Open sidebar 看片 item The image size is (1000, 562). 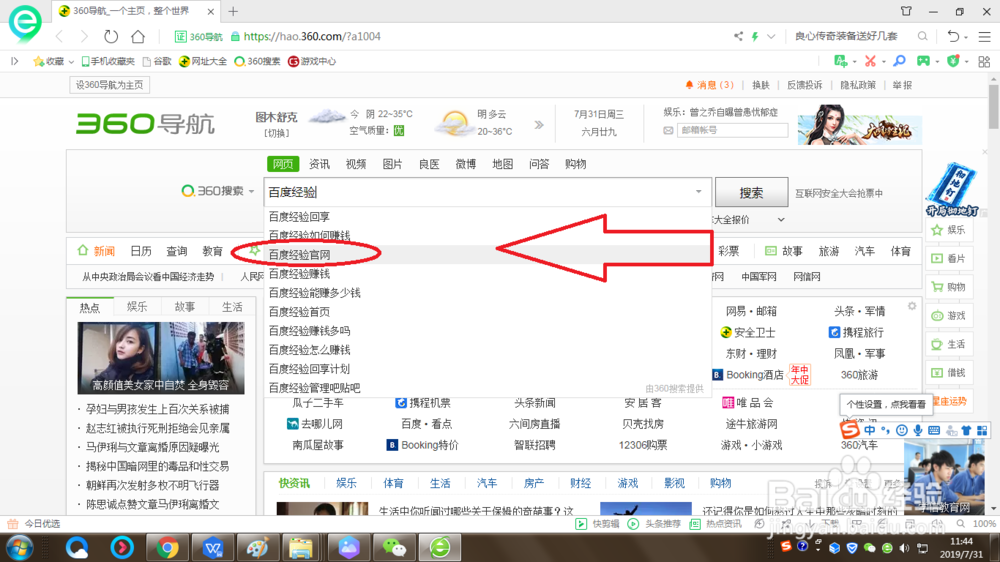(x=948, y=258)
